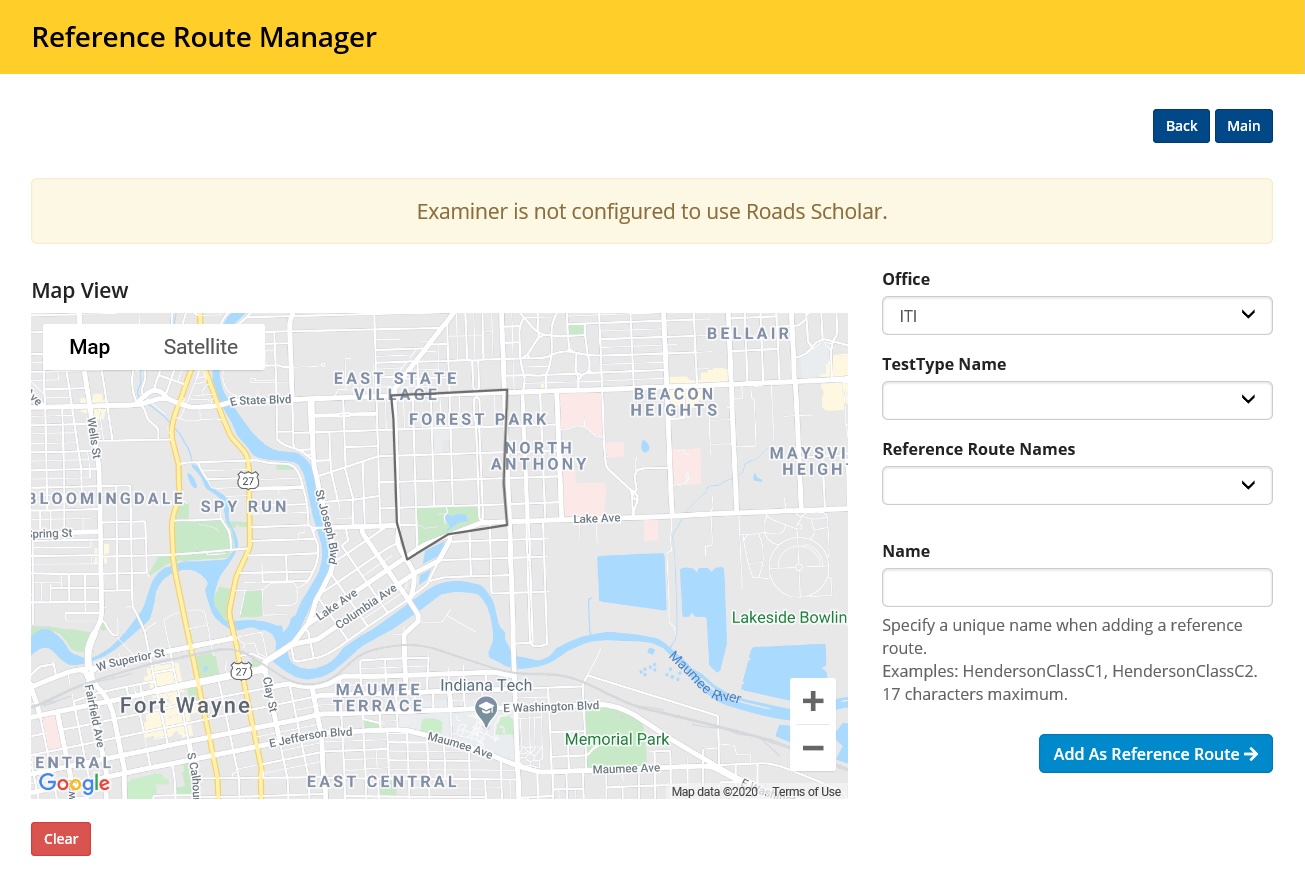Click the Fort Wayne city label
The height and width of the screenshot is (889, 1305).
(x=185, y=705)
